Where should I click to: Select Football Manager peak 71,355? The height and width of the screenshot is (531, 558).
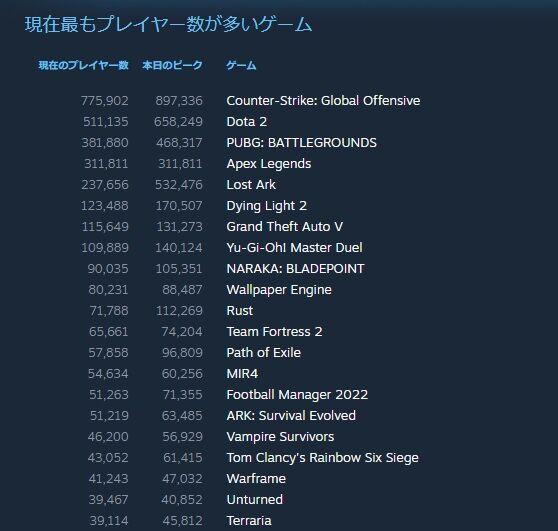pyautogui.click(x=183, y=395)
